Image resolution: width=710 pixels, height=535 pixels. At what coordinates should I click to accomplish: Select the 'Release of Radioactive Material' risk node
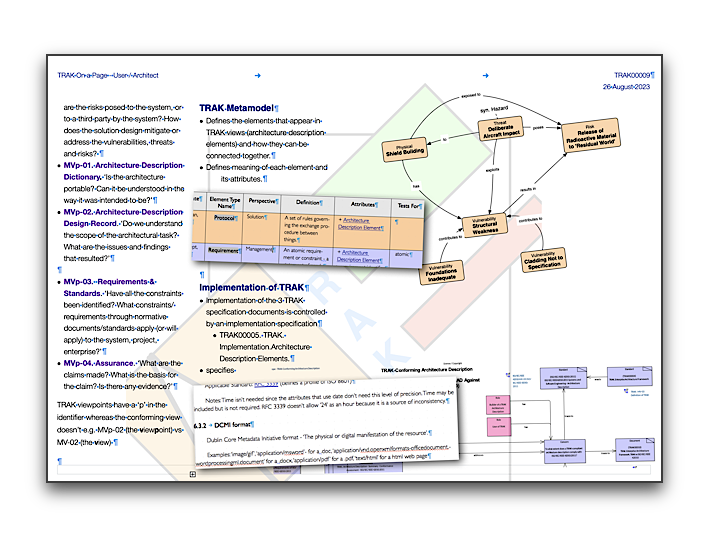(591, 135)
